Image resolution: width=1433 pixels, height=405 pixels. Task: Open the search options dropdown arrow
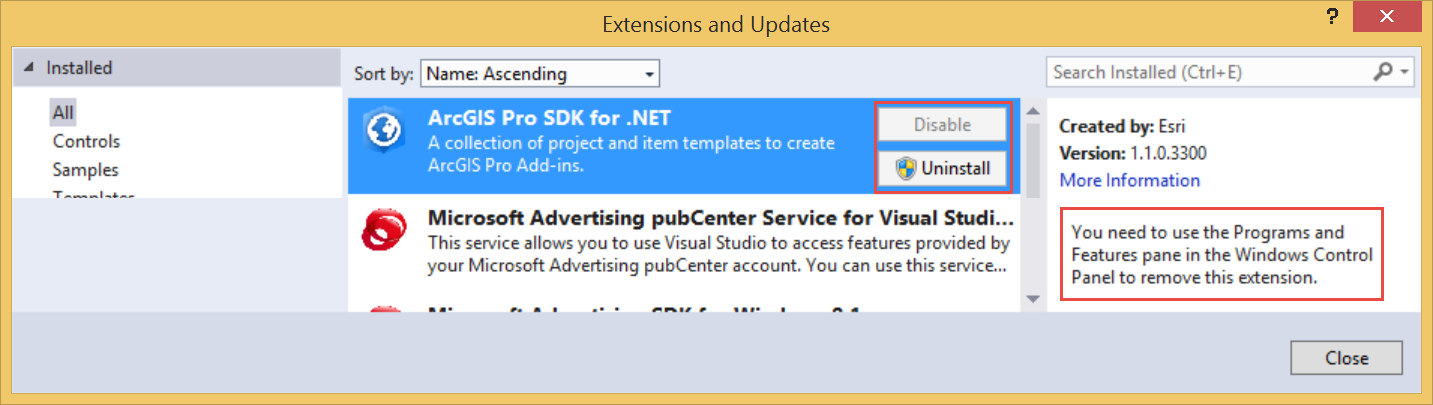click(x=1405, y=72)
